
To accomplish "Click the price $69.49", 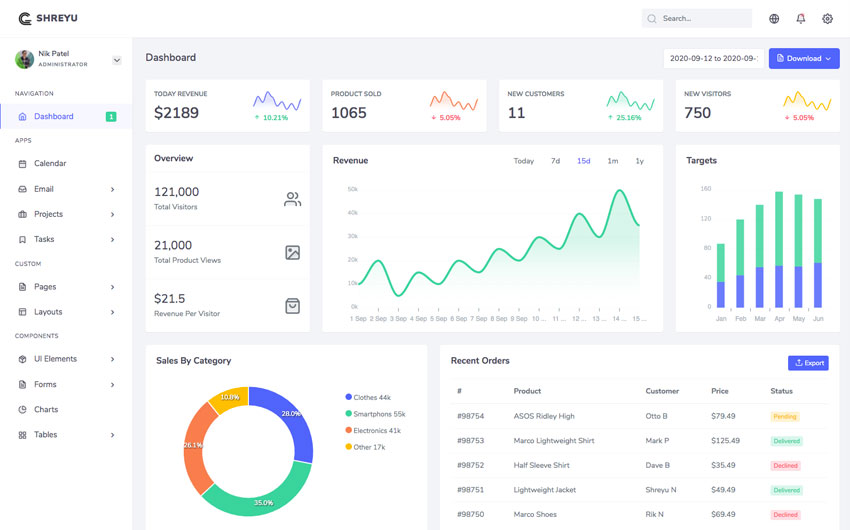I will click(x=723, y=514).
